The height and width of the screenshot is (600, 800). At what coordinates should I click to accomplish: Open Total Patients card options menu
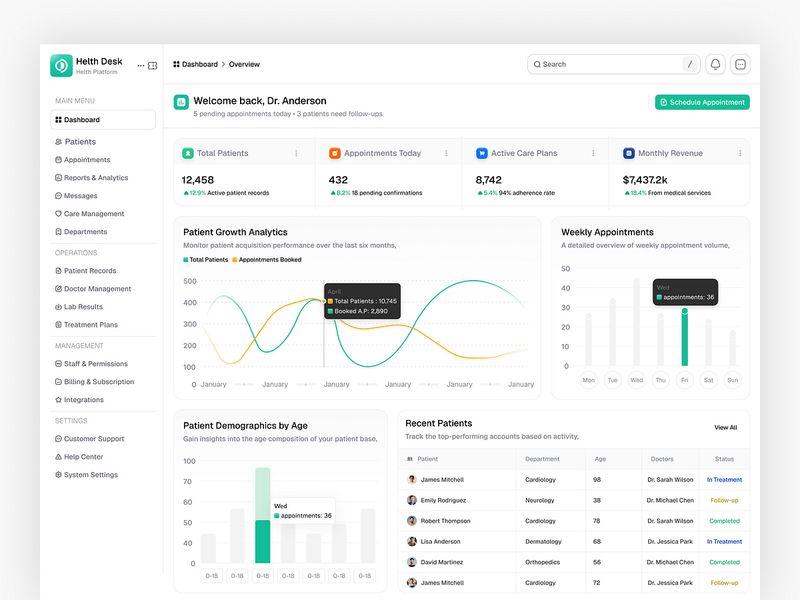[x=296, y=153]
